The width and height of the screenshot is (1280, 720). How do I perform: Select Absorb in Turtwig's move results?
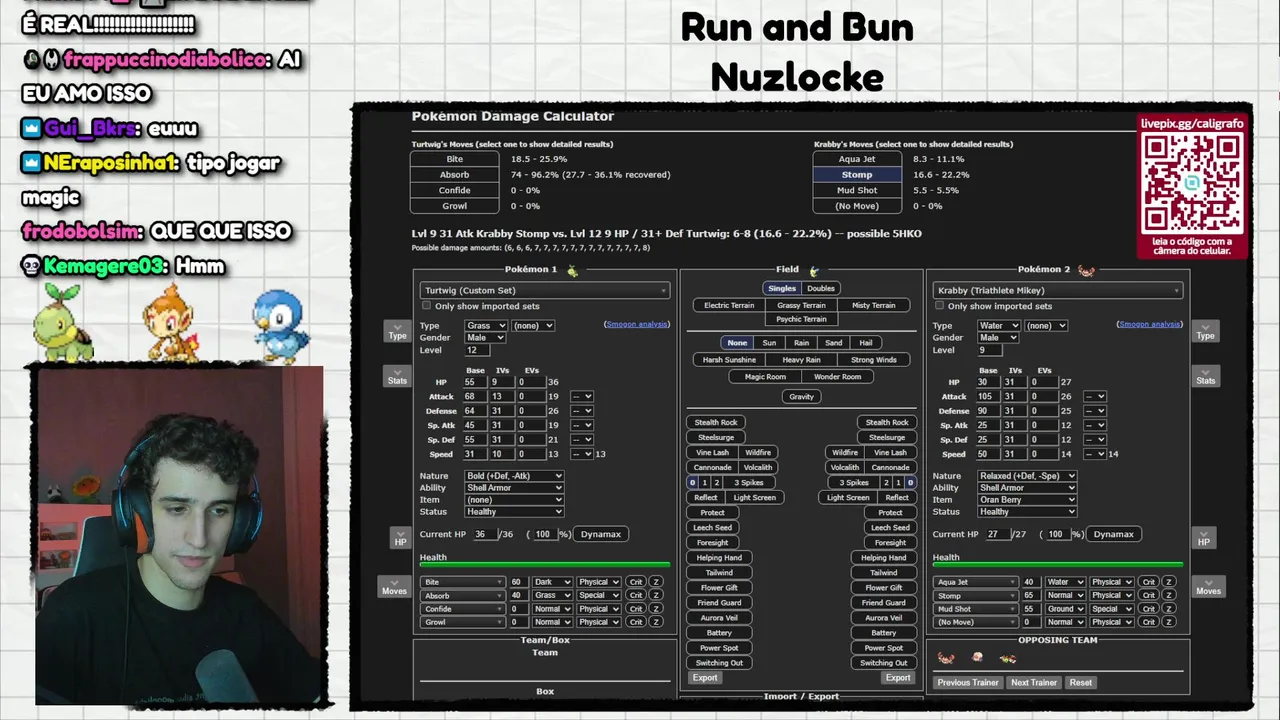[x=454, y=174]
